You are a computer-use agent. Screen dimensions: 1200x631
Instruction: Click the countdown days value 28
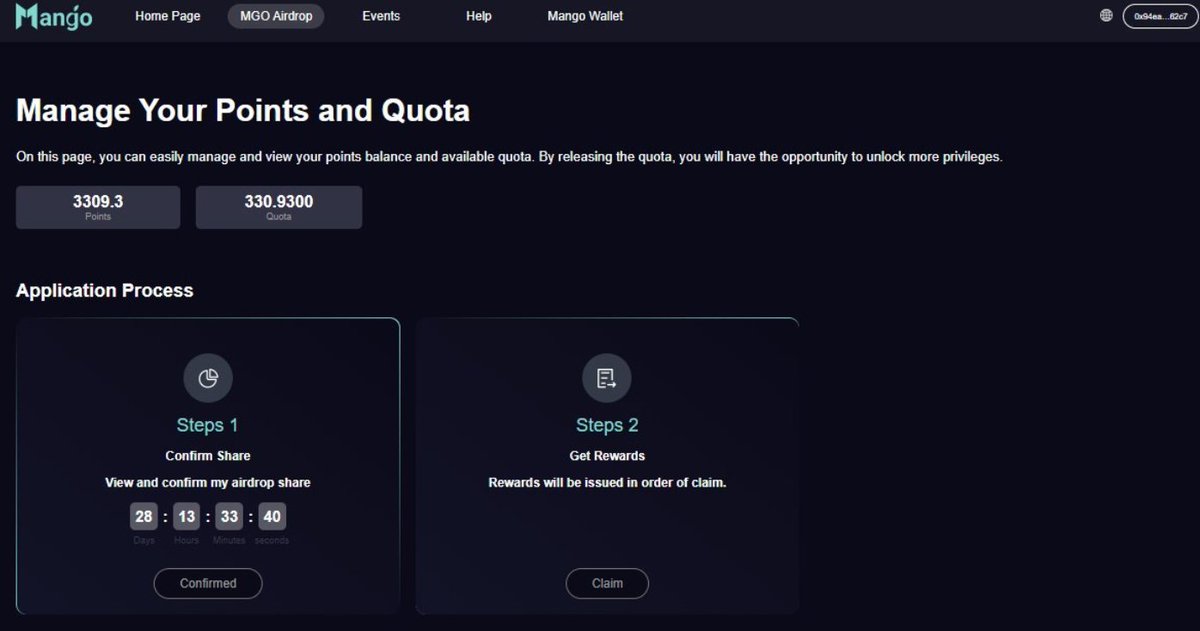click(x=144, y=517)
